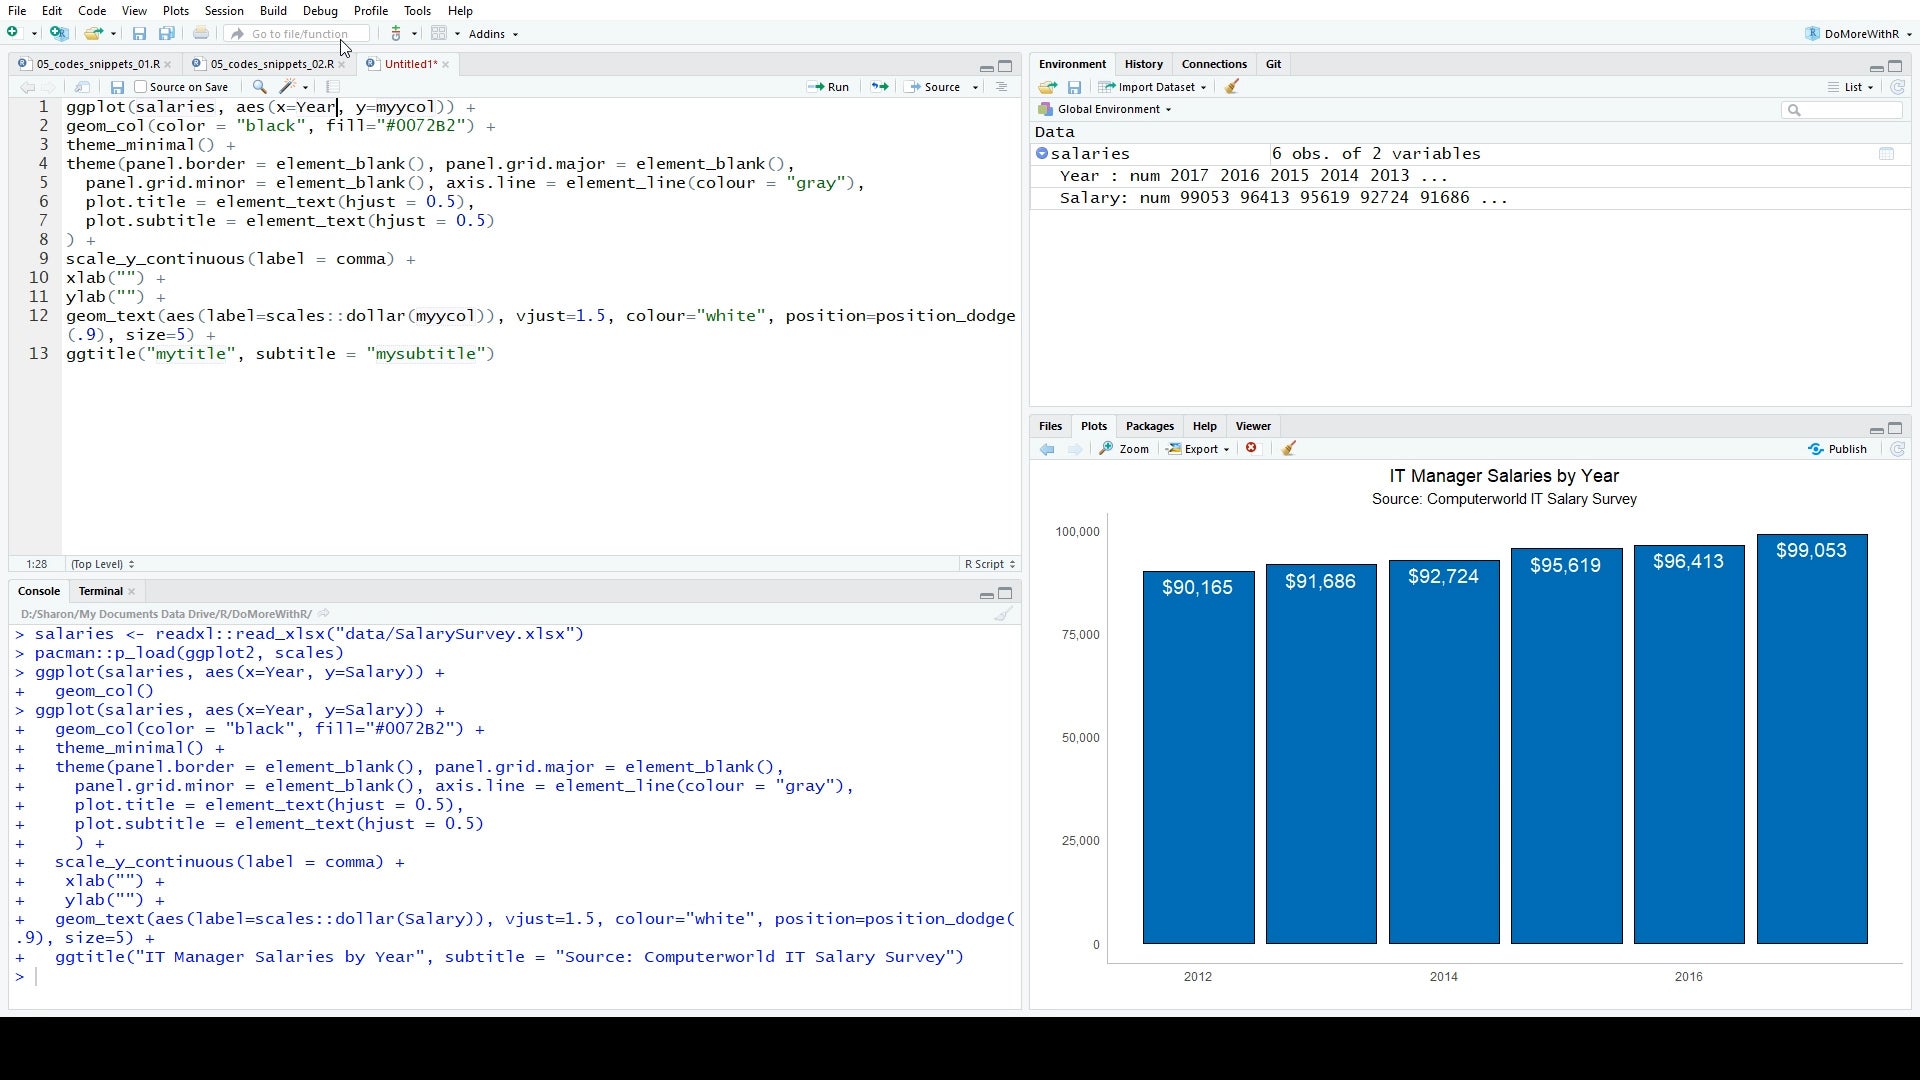
Task: Click the version control Git toolbar icon
Action: coord(396,33)
